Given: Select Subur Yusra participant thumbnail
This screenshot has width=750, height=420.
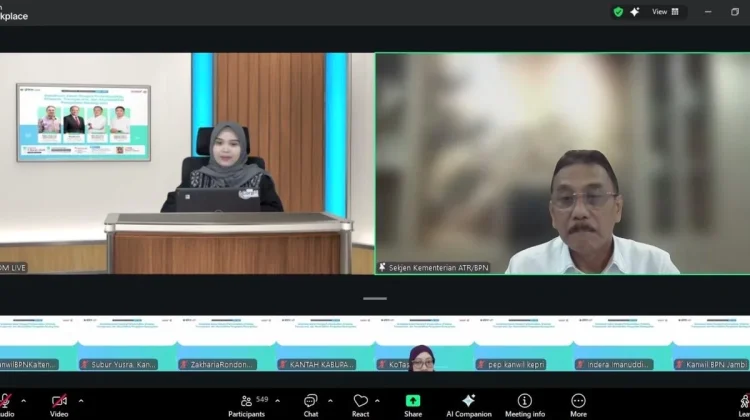Looking at the screenshot, I should [118, 344].
